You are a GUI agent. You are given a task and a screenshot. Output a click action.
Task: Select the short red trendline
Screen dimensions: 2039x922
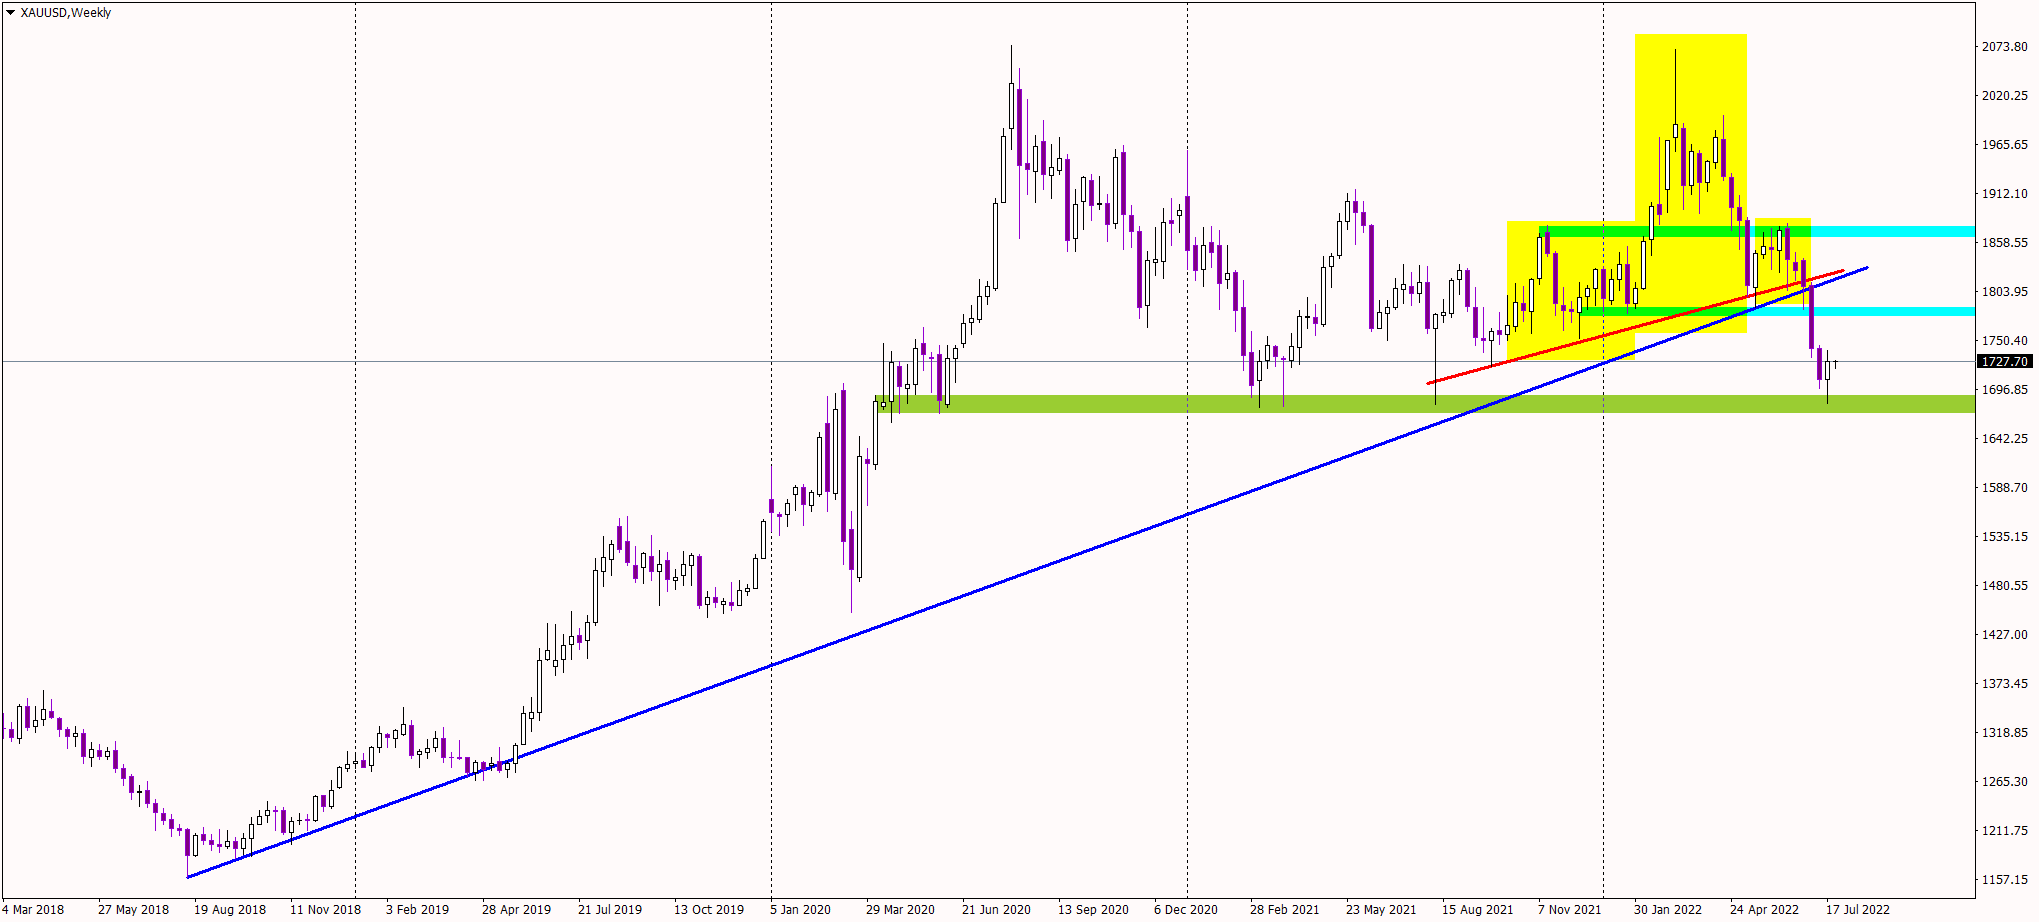pyautogui.click(x=1635, y=326)
